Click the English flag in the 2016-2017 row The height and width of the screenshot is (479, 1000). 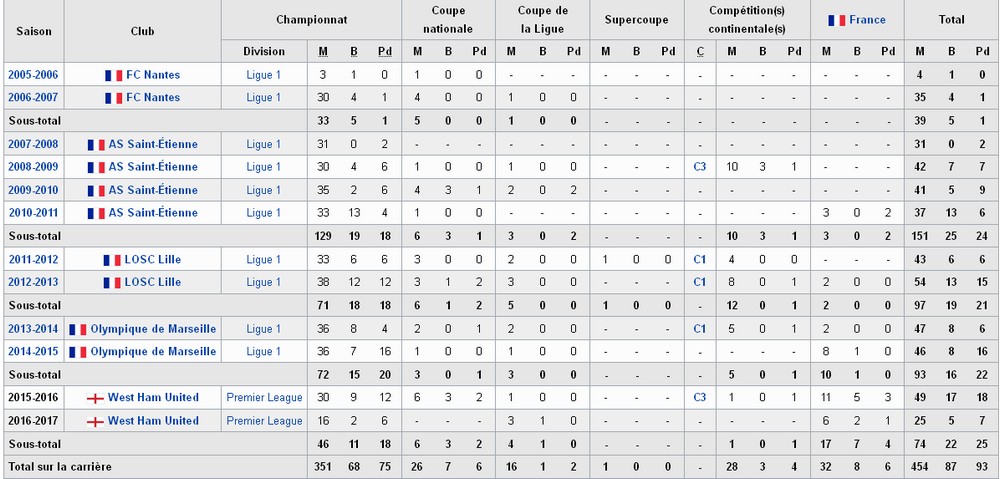point(95,422)
